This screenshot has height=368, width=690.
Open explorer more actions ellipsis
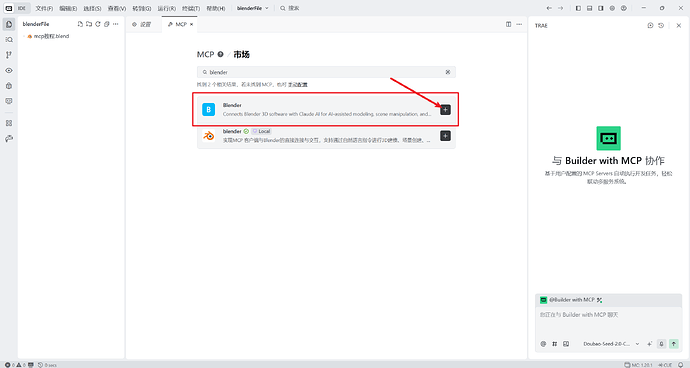coord(116,24)
